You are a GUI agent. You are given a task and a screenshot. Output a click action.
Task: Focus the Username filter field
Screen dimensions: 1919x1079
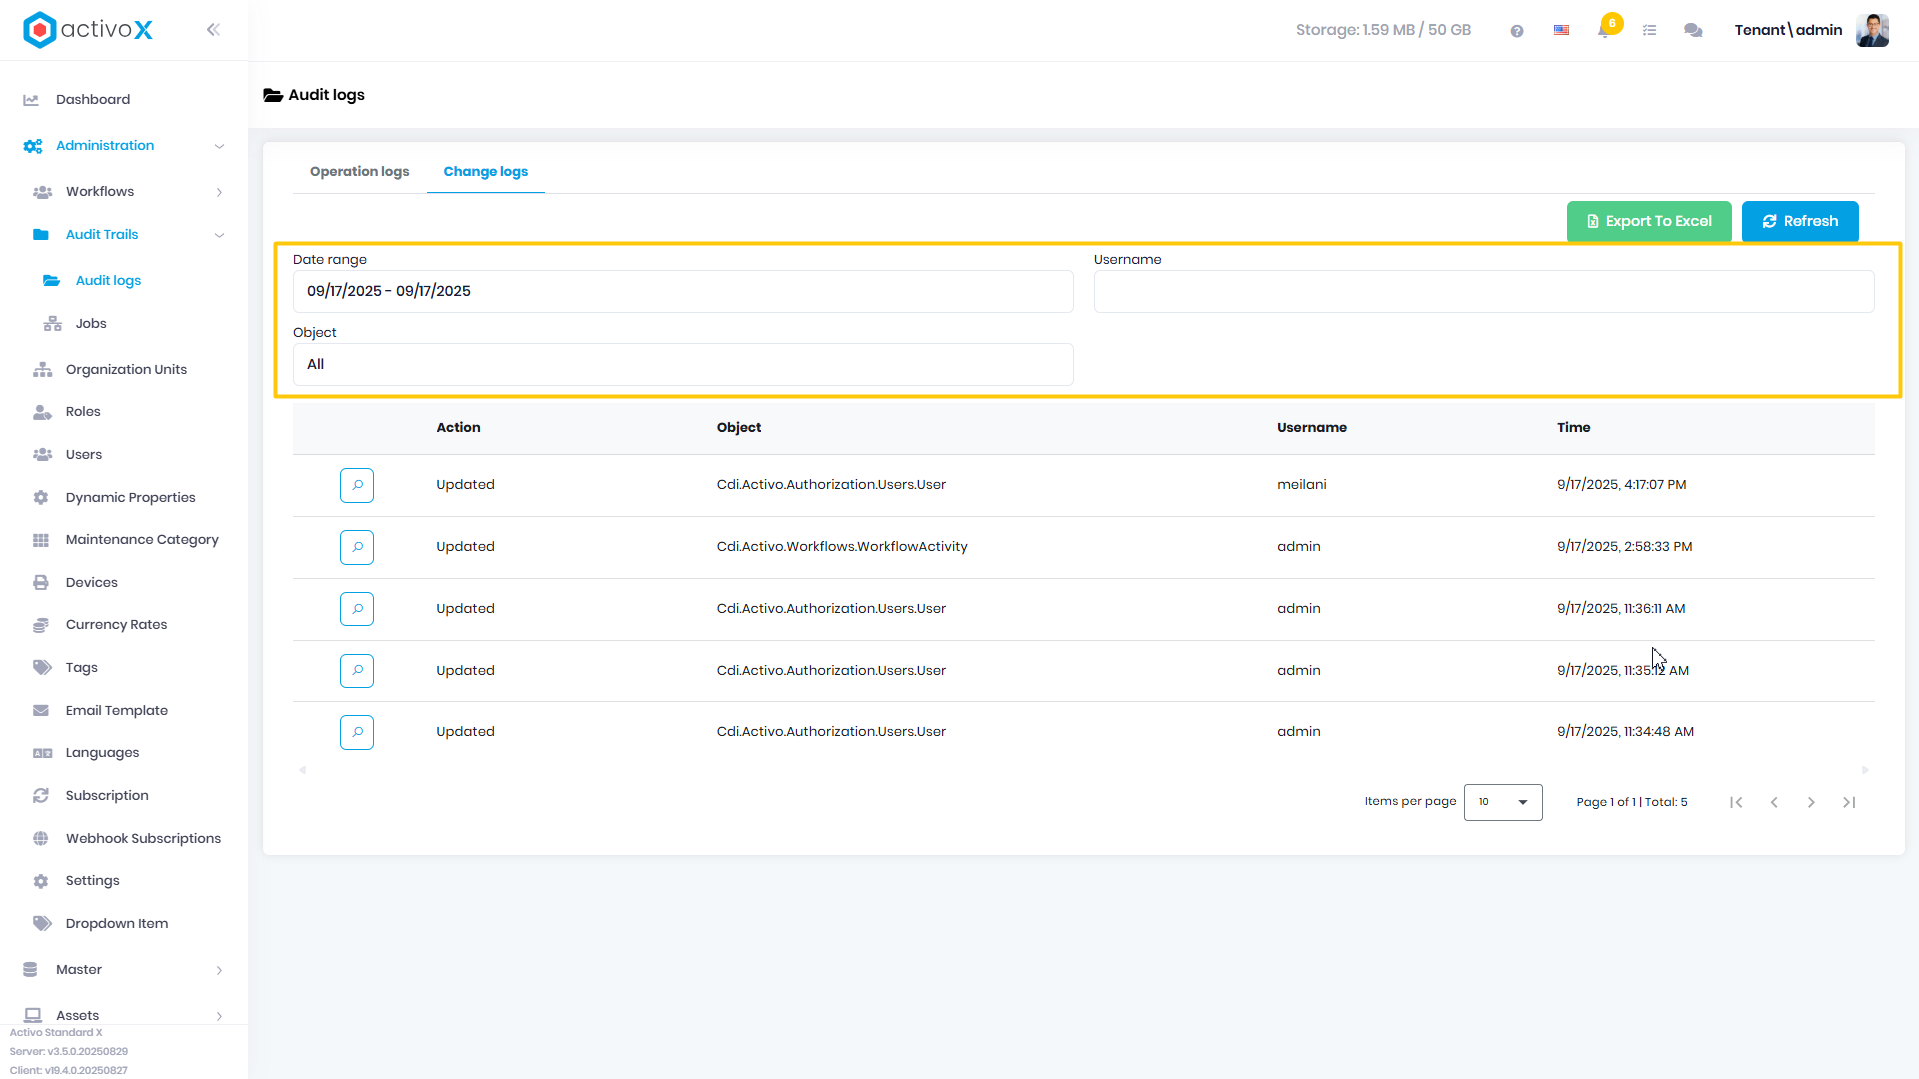[x=1484, y=291]
